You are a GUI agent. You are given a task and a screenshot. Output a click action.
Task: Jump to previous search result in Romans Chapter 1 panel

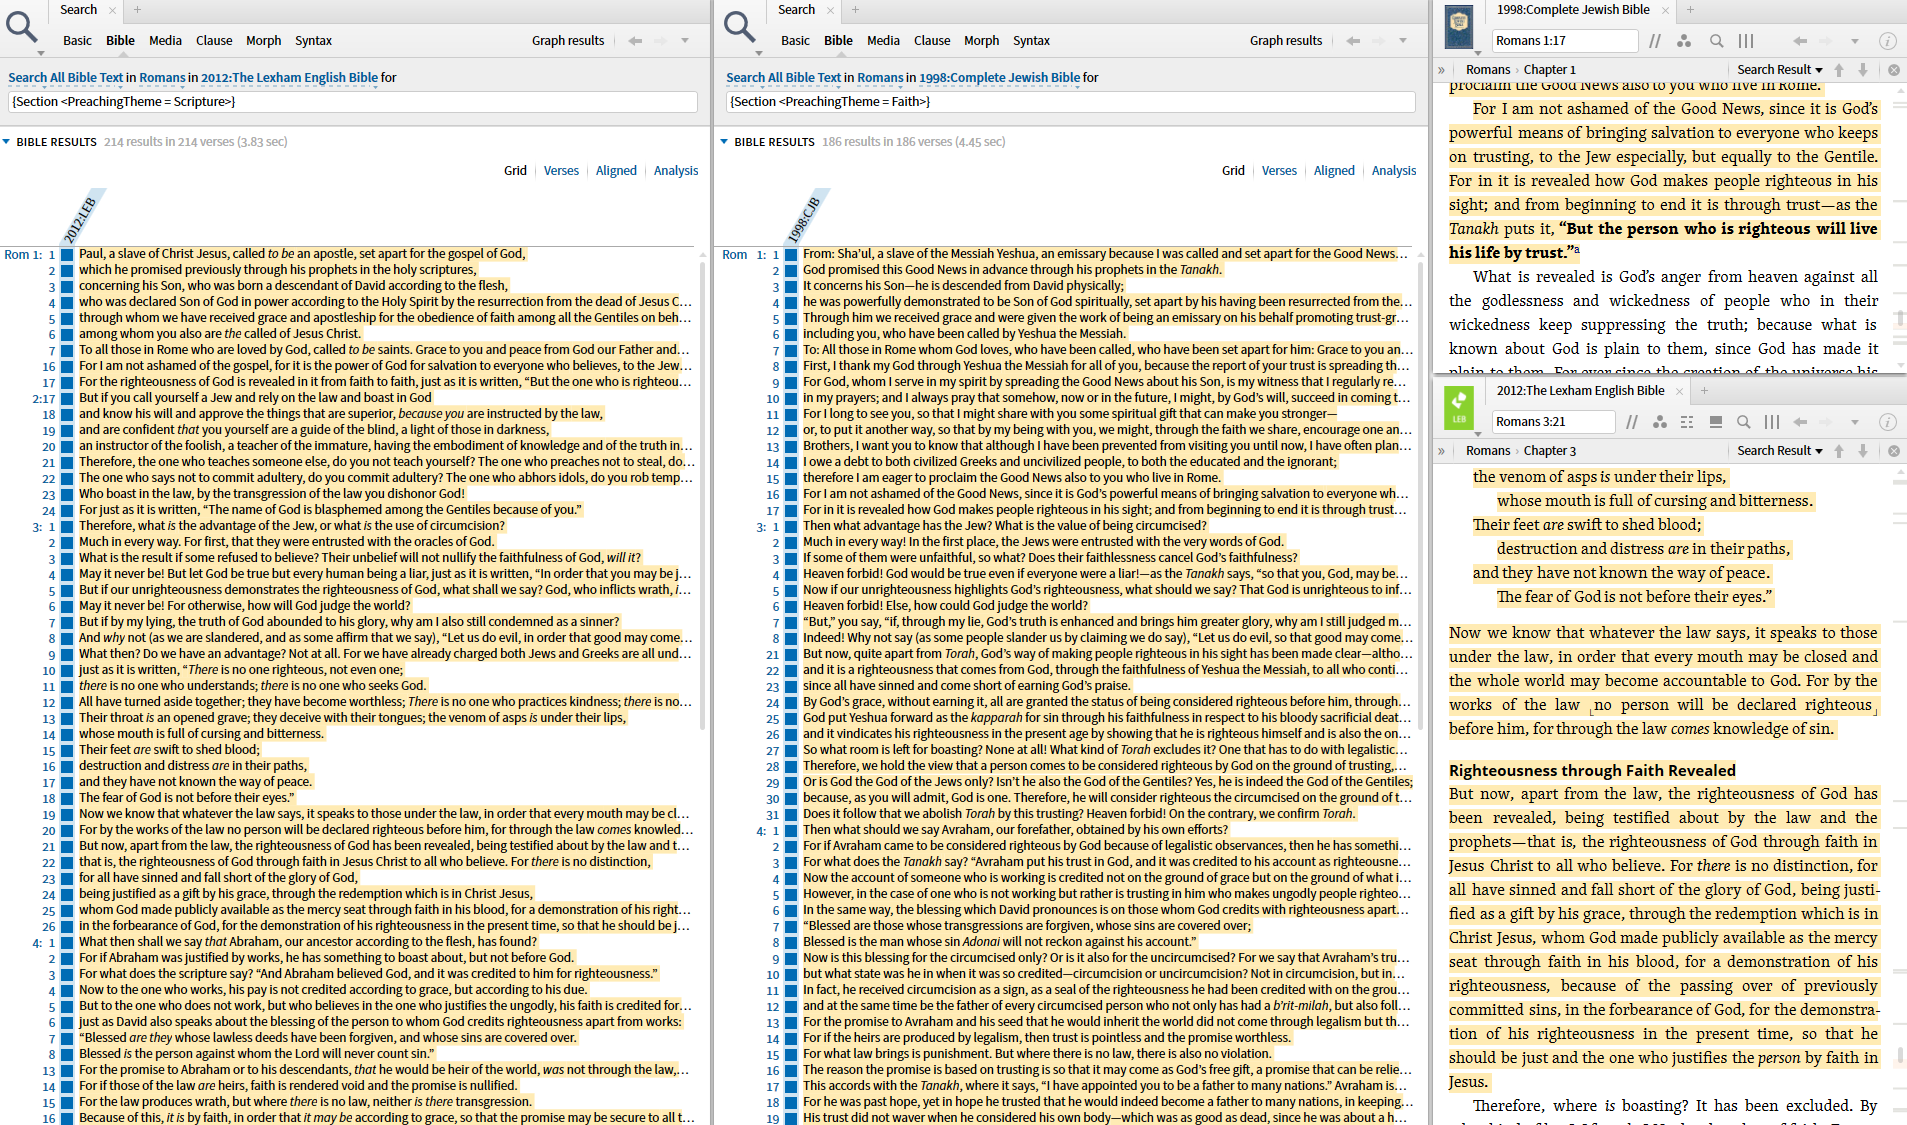pos(1839,70)
